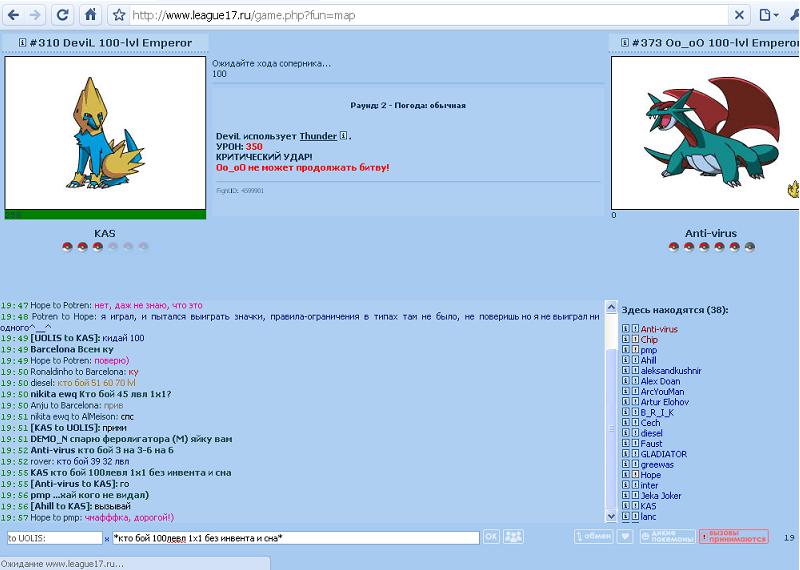800x570 pixels.
Task: Click chat line '[Ahill to KAS]: вызывай'
Action: pos(81,506)
